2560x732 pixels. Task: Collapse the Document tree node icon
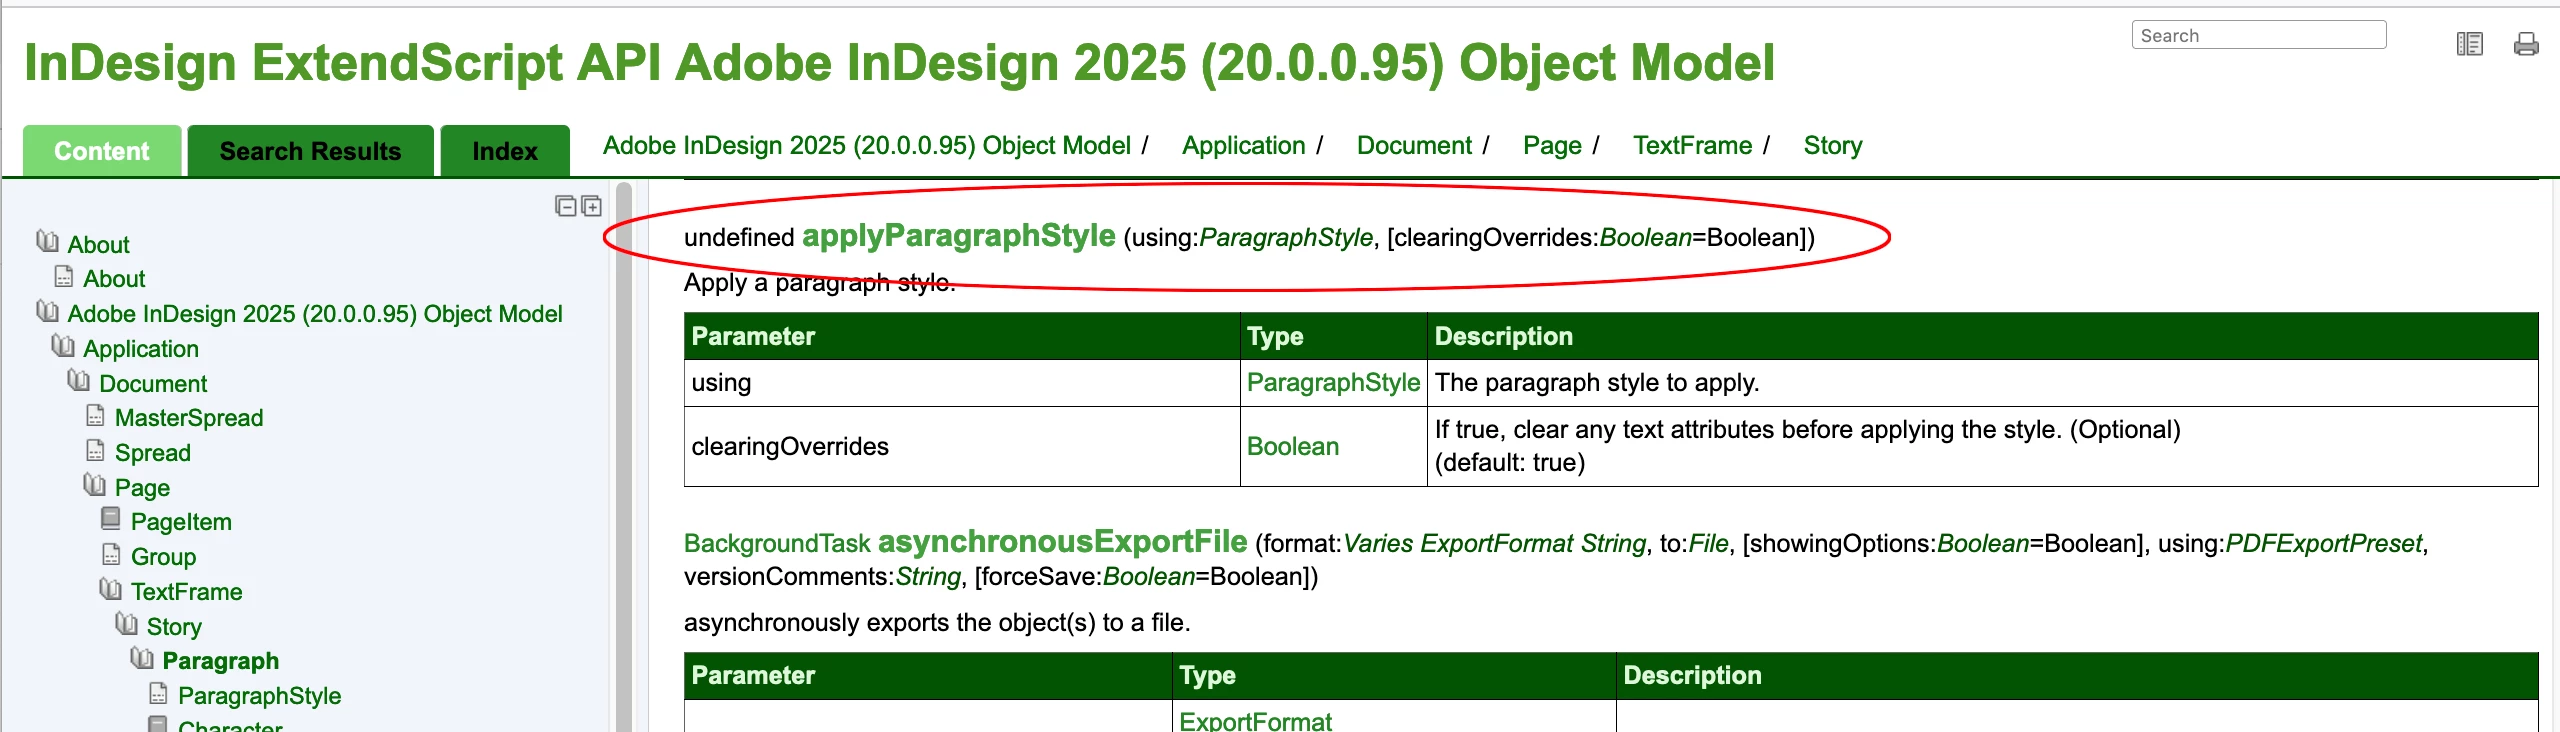(79, 381)
